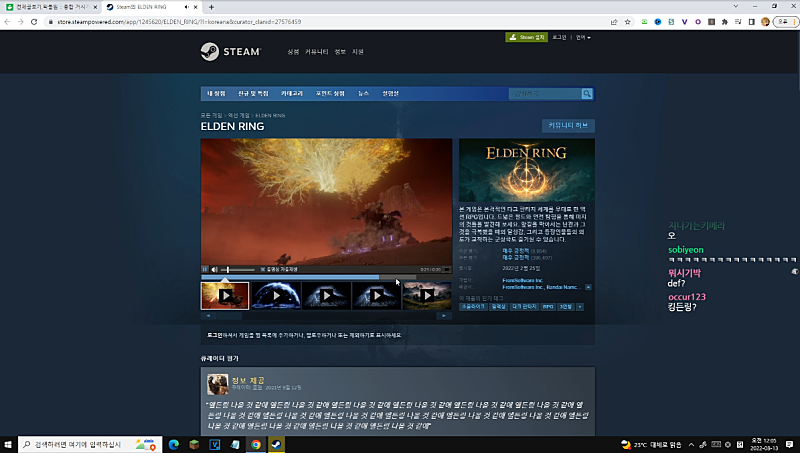Open the Support menu (지원)

point(358,52)
